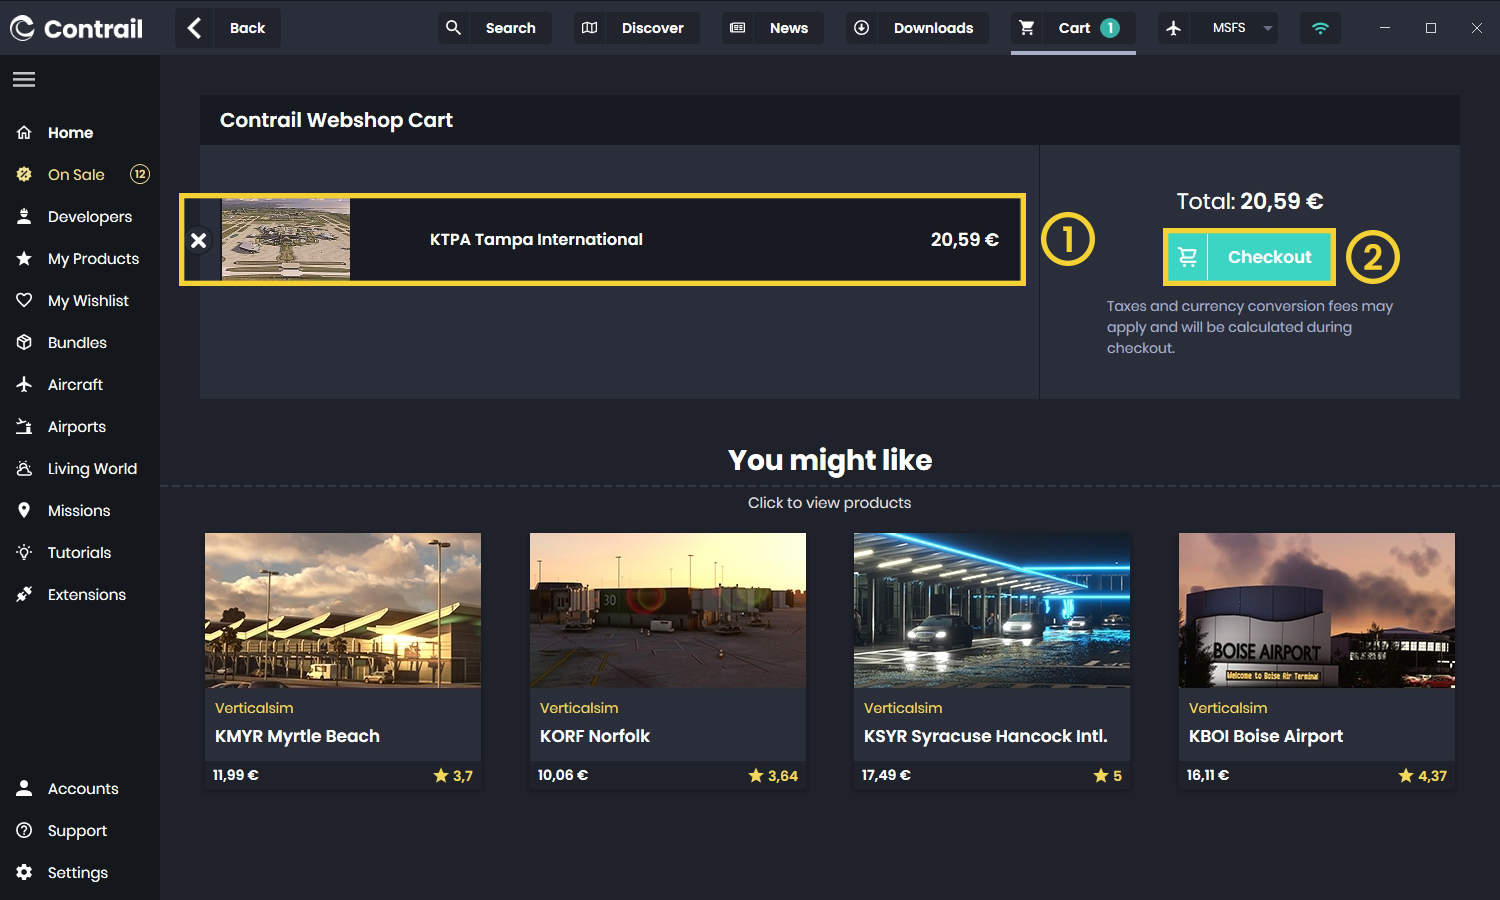Open the Extensions rocket icon

click(x=24, y=594)
